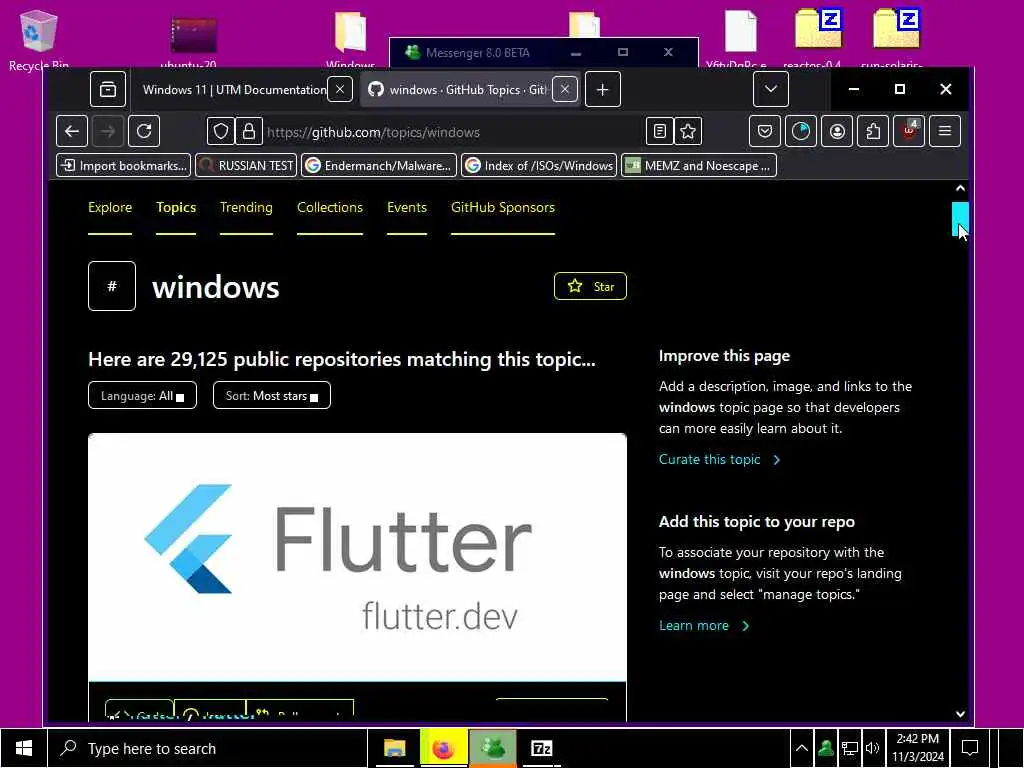Toggle reader view in address bar
The width and height of the screenshot is (1024, 768).
click(660, 132)
